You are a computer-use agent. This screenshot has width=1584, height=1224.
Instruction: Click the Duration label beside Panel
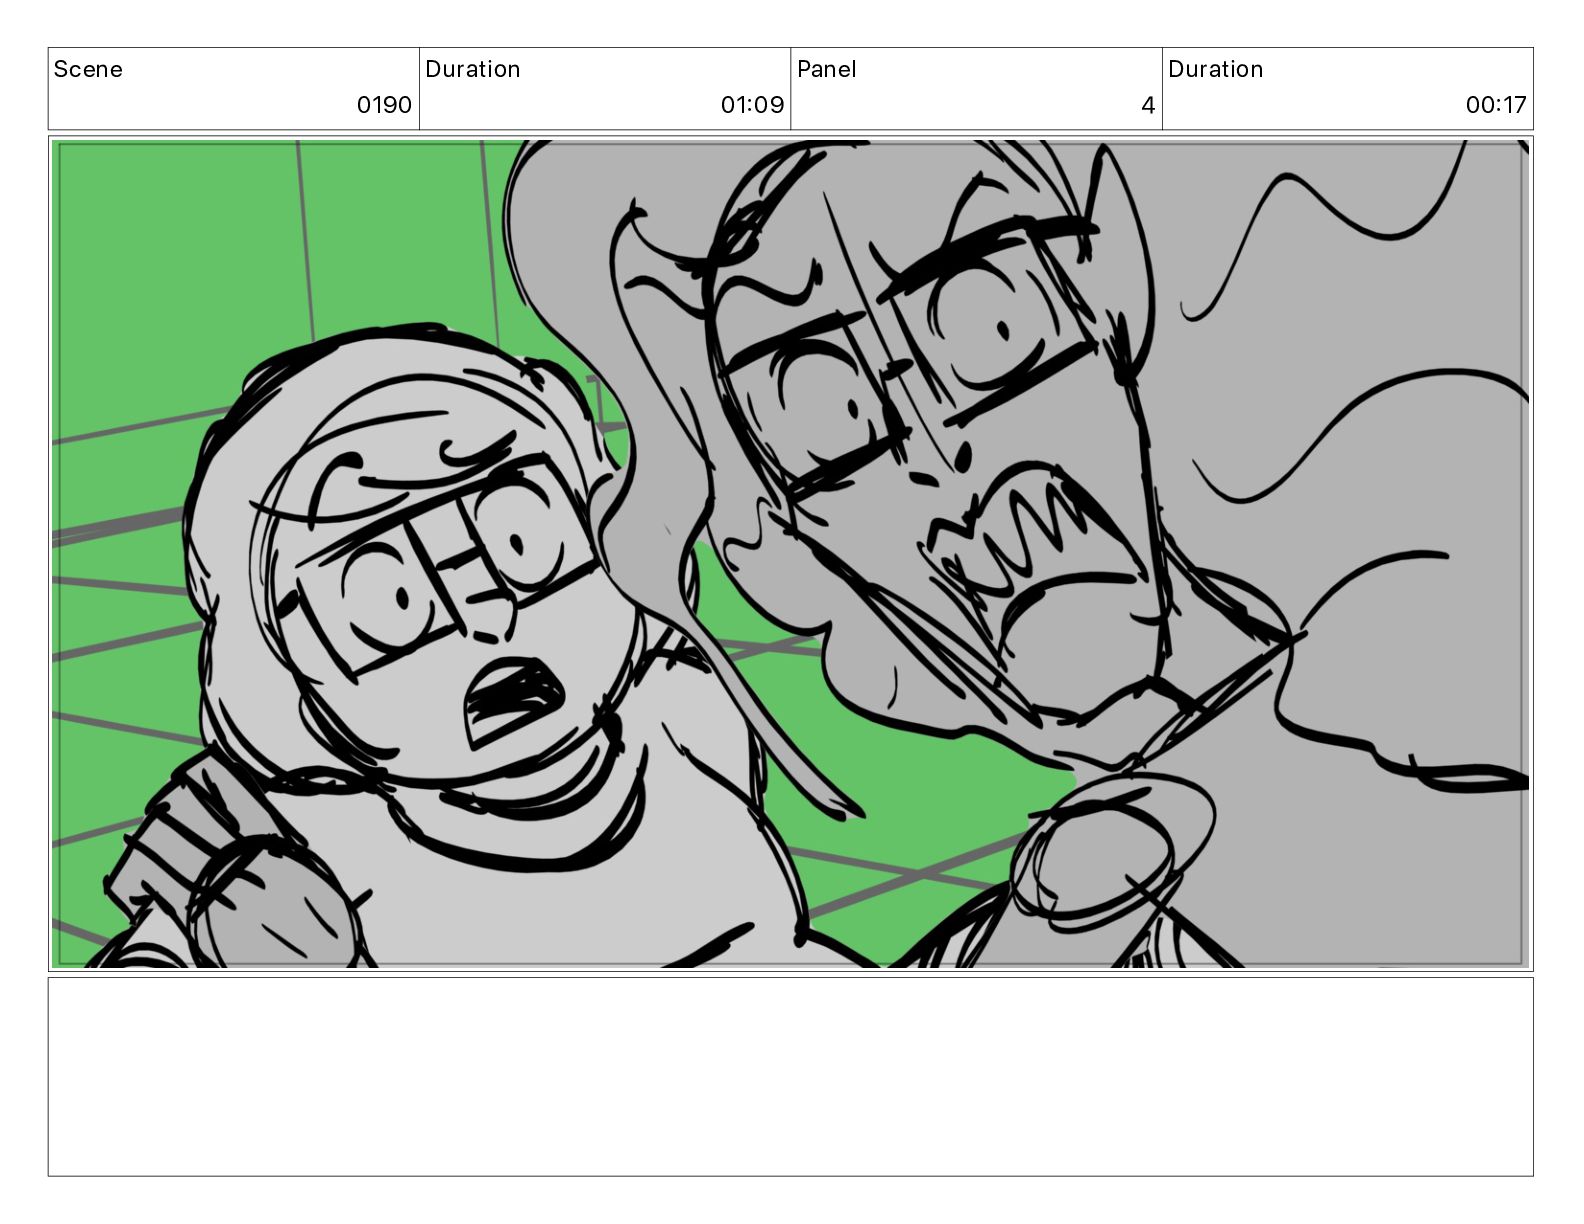coord(1215,69)
